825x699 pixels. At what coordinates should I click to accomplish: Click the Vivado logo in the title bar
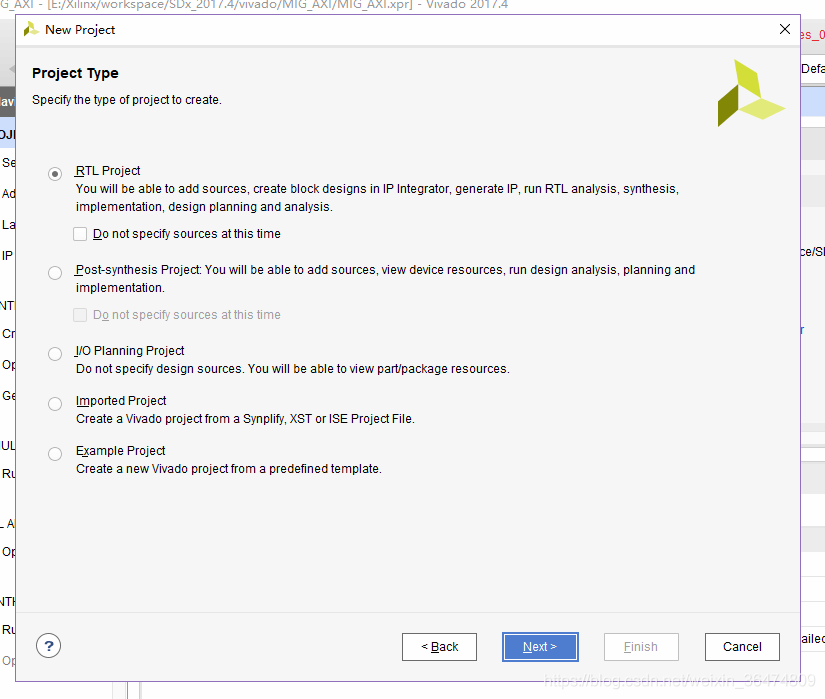click(32, 29)
